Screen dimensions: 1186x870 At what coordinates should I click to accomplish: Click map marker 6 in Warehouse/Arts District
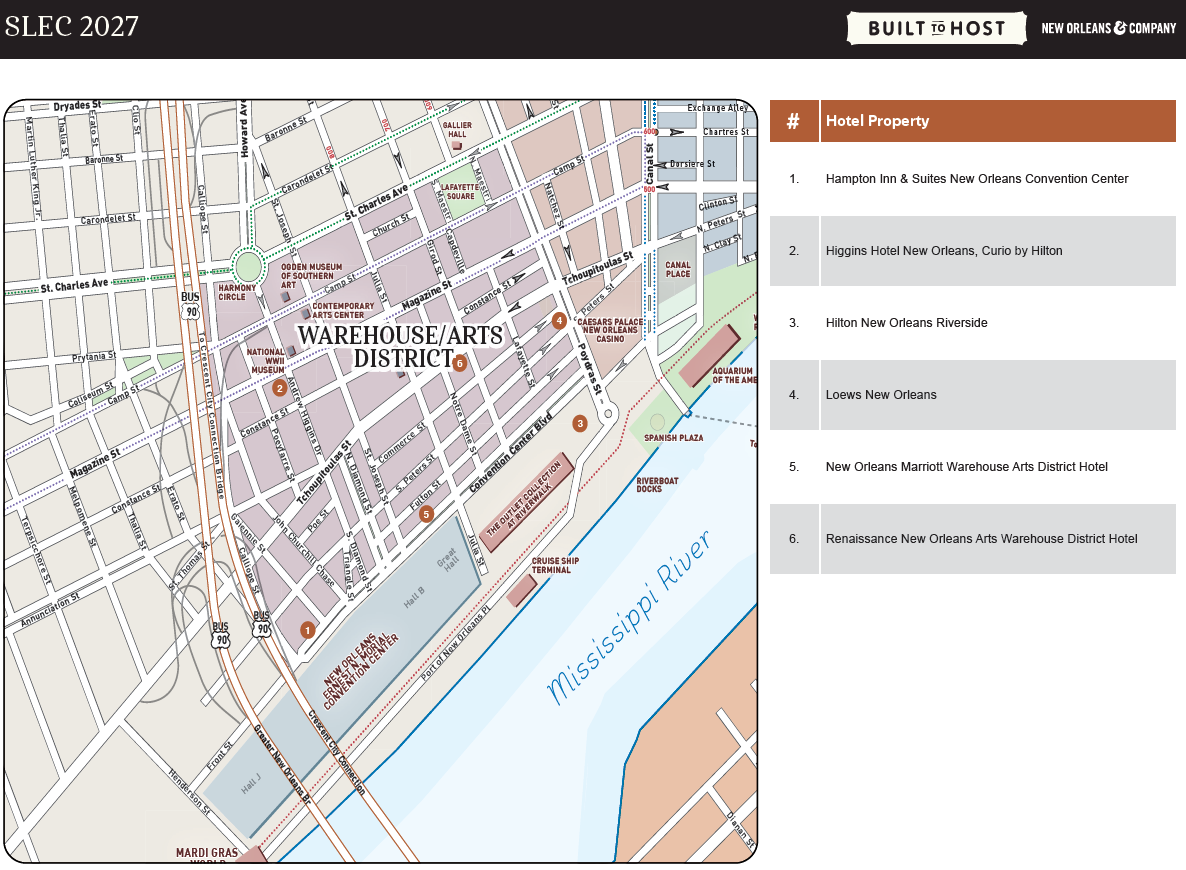(x=459, y=363)
